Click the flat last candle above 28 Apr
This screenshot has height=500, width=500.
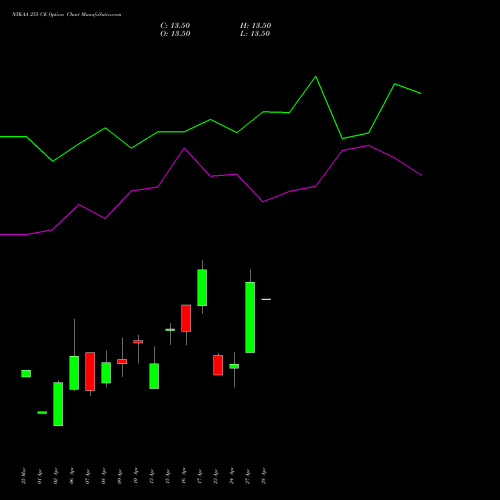pos(266,299)
